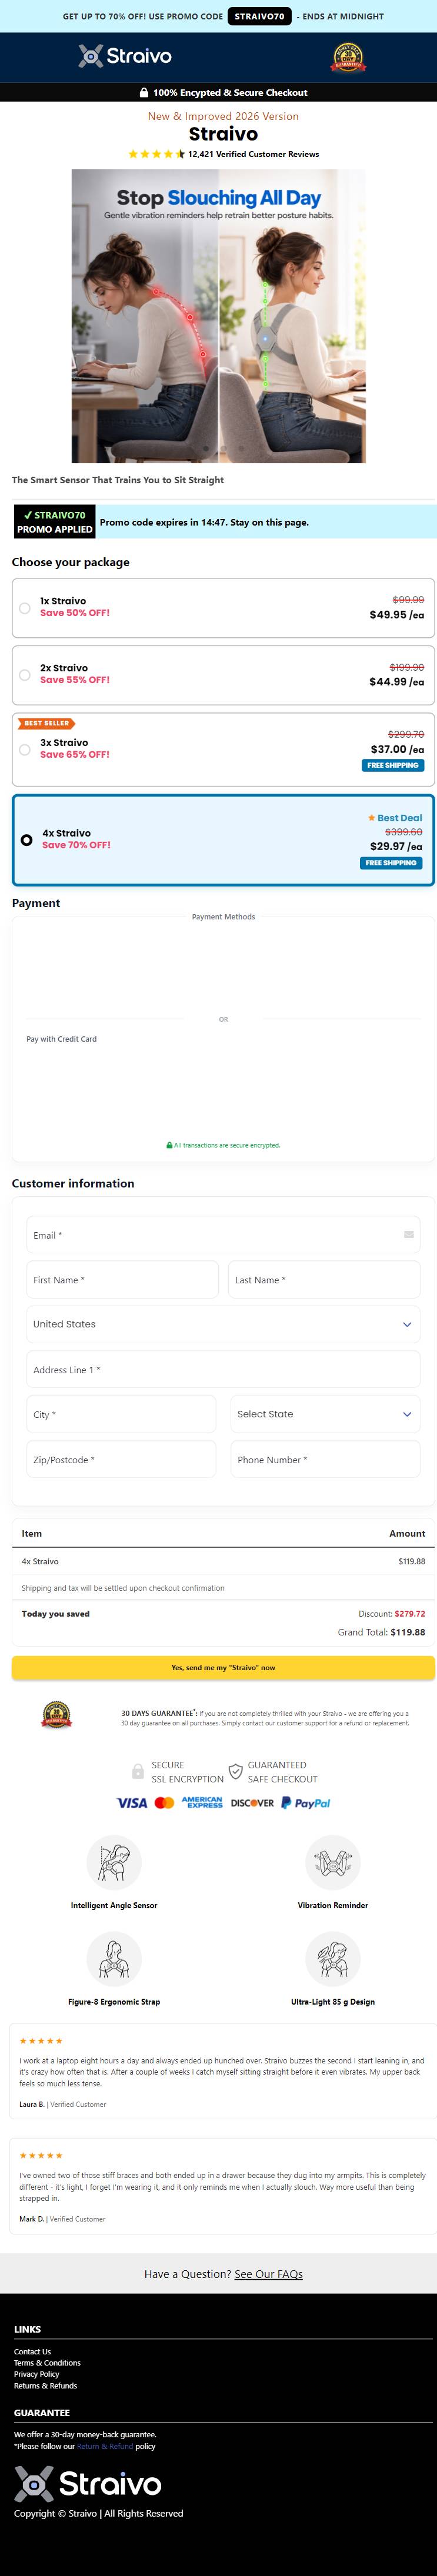Open the See Our FAQs link
Image resolution: width=437 pixels, height=2576 pixels.
268,2273
